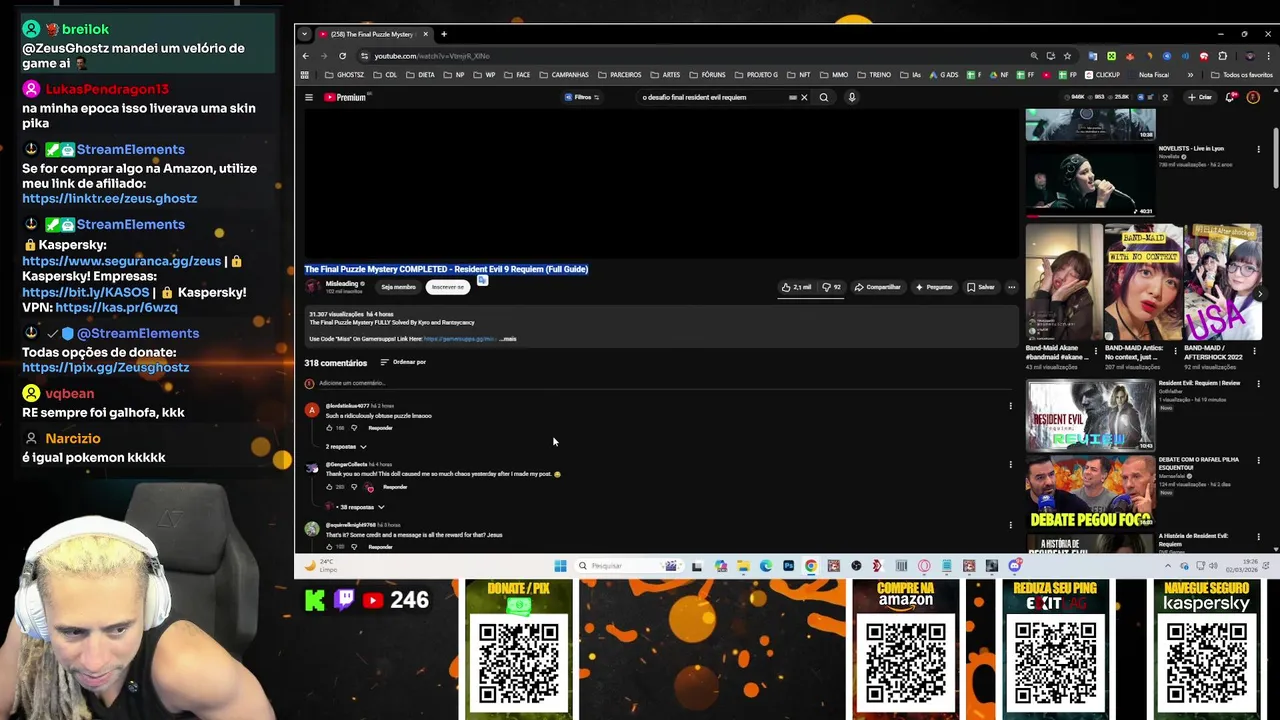1280x720 pixels.
Task: Go back in the browser
Action: click(x=306, y=56)
